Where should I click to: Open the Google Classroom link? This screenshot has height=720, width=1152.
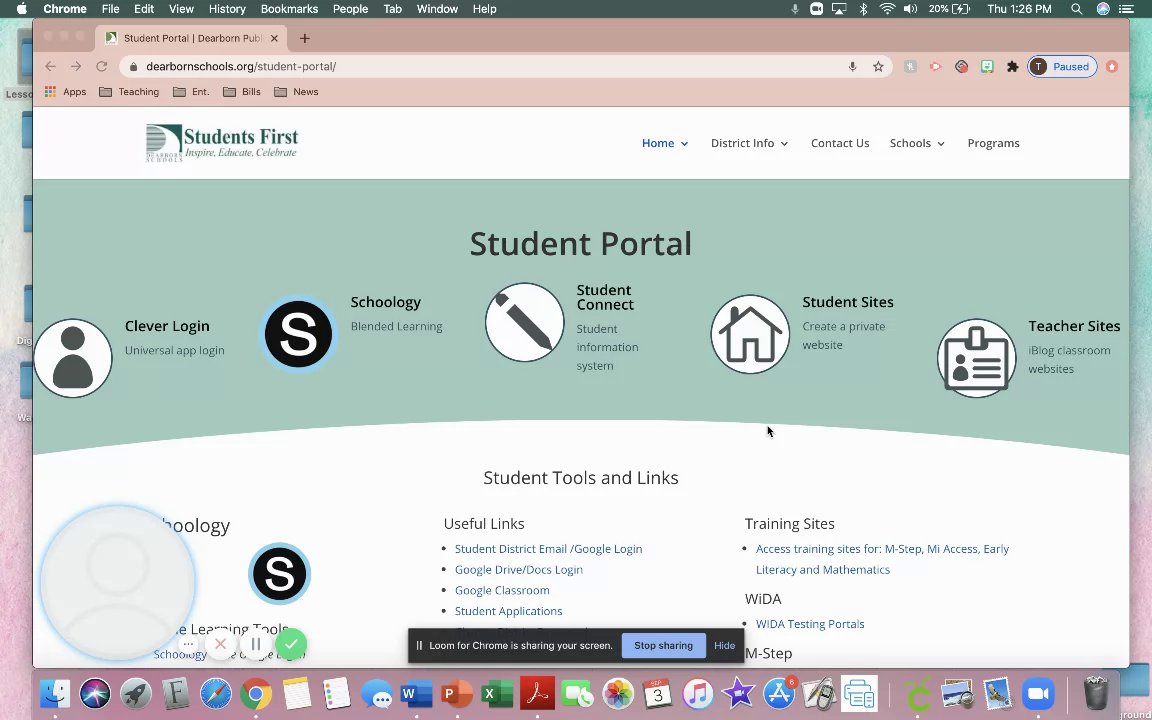tap(502, 590)
